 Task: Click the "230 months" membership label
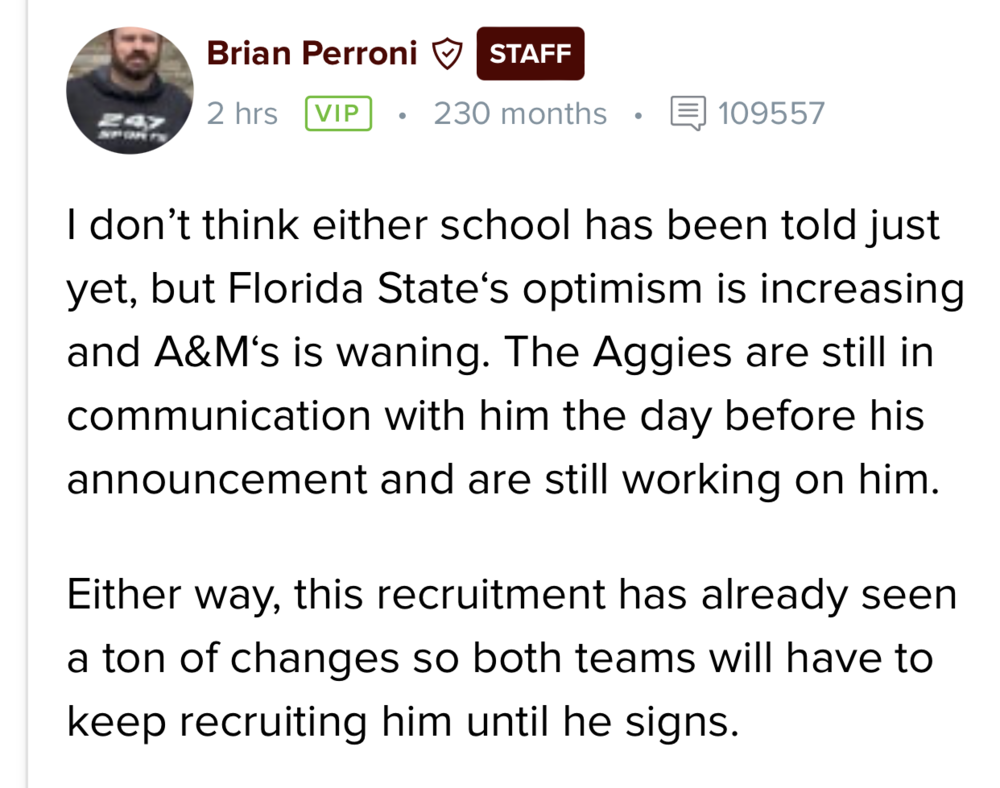[520, 113]
